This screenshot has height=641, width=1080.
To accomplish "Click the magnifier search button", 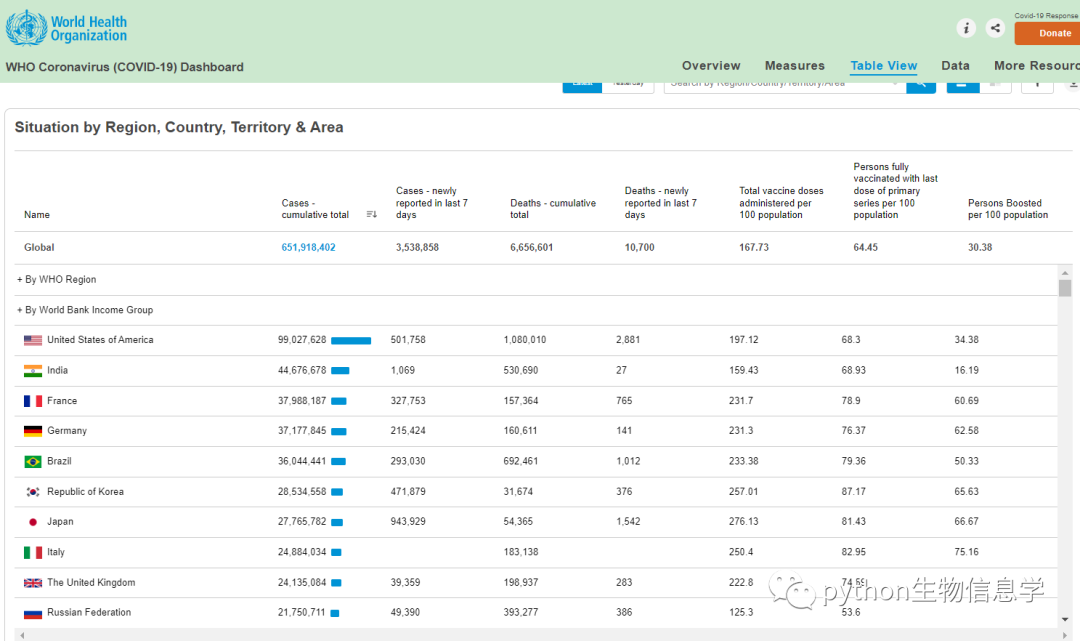I will (921, 87).
